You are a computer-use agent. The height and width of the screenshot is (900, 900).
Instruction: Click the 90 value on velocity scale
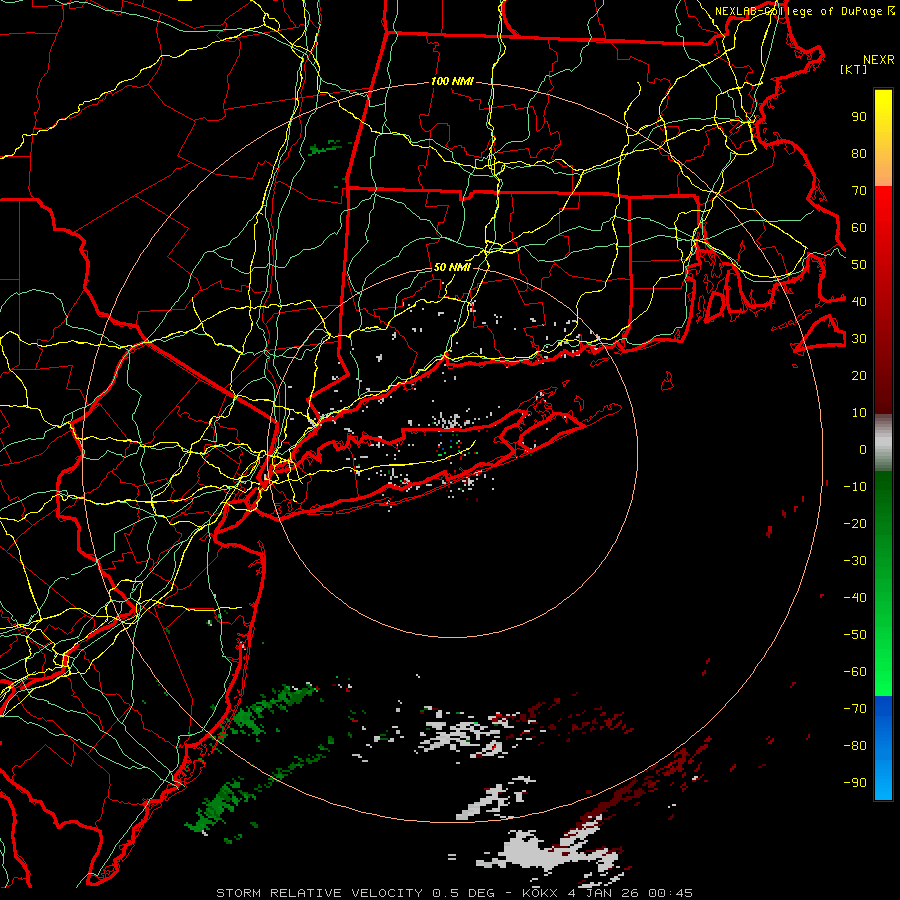(859, 117)
